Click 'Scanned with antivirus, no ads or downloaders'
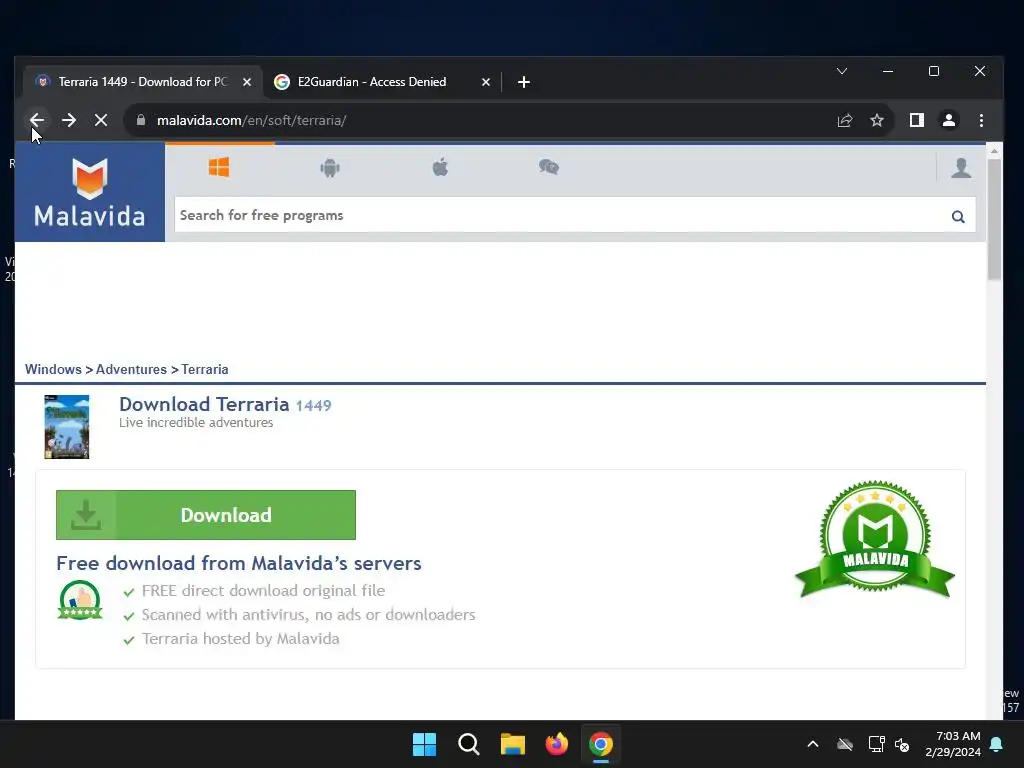This screenshot has height=768, width=1024. pos(308,615)
